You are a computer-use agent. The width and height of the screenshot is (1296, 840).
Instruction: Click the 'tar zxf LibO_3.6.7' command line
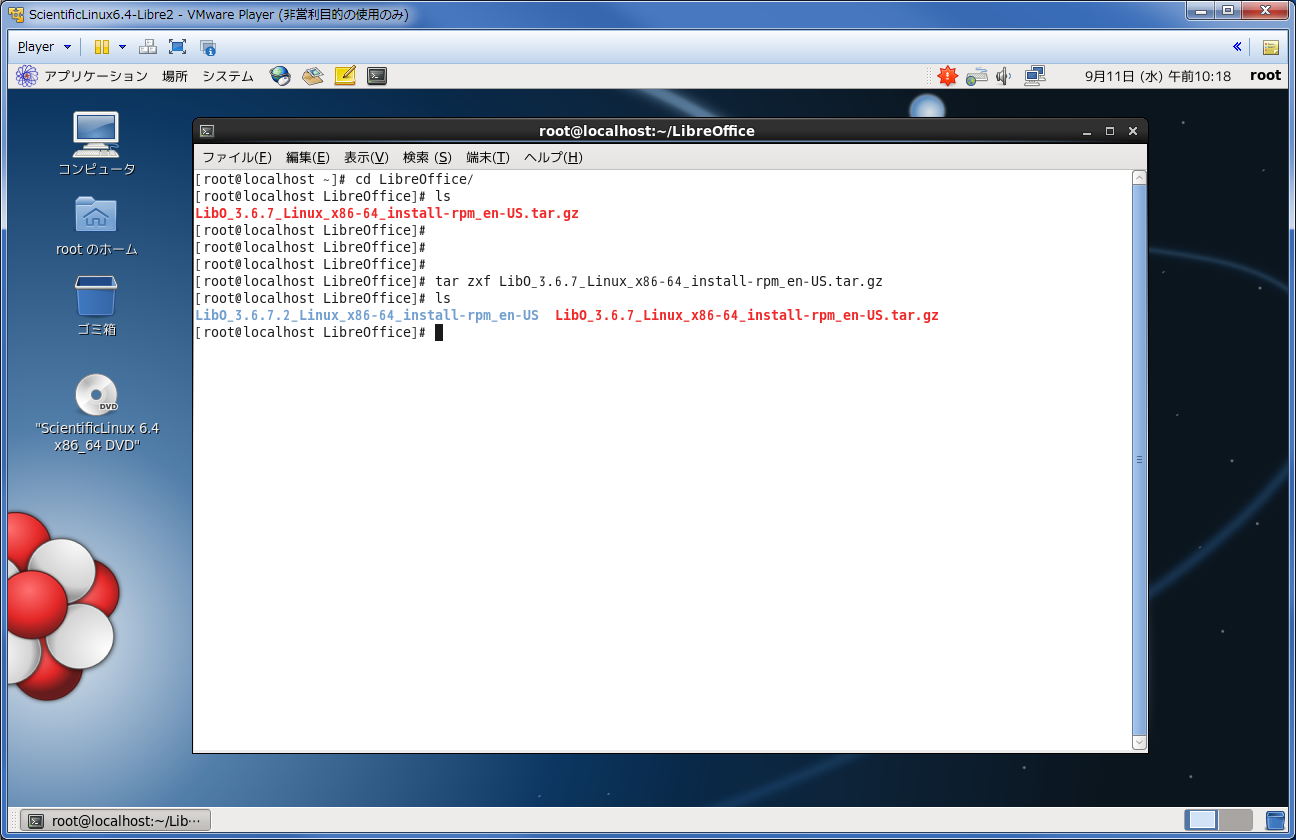point(659,282)
